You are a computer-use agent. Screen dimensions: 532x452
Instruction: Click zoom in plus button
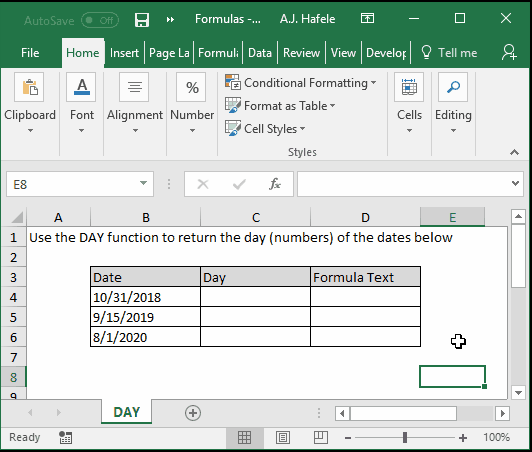tap(462, 438)
